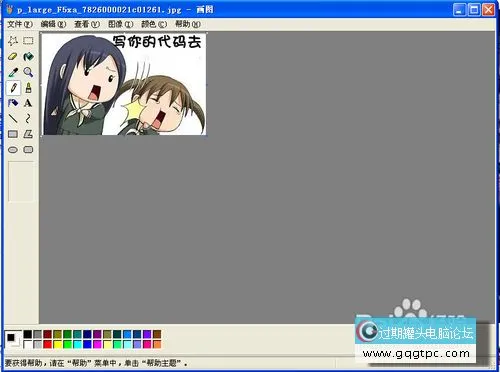500x372 pixels.
Task: Pick the navy blue swatch
Action: [x=87, y=334]
